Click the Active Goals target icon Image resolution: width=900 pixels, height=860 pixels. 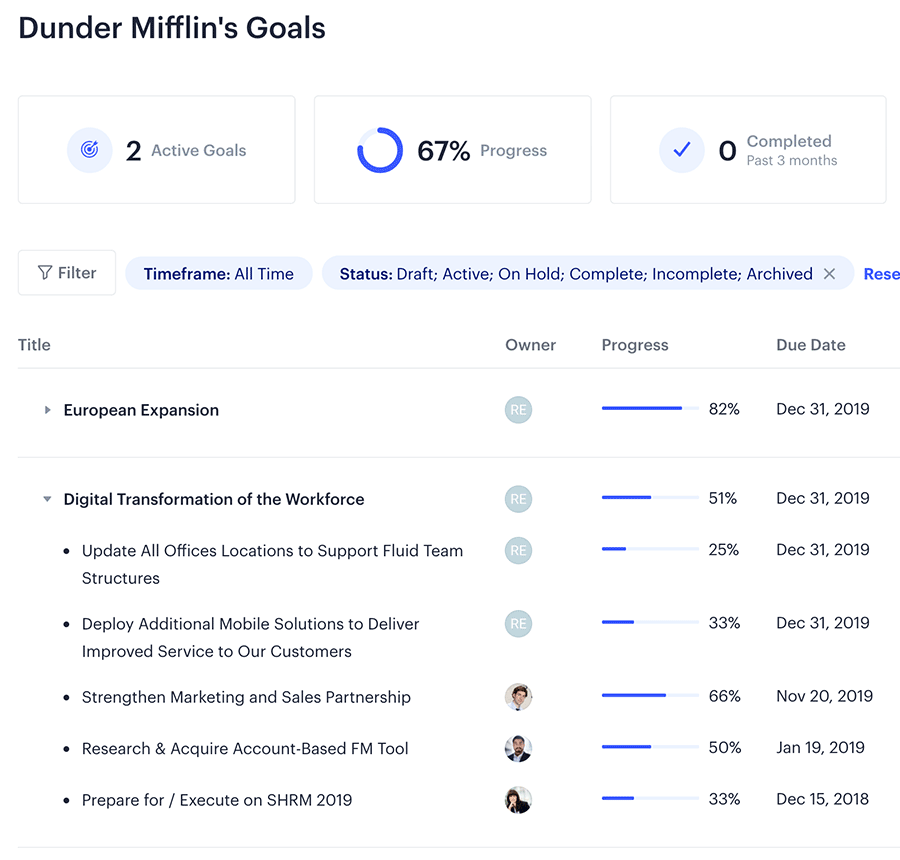90,150
